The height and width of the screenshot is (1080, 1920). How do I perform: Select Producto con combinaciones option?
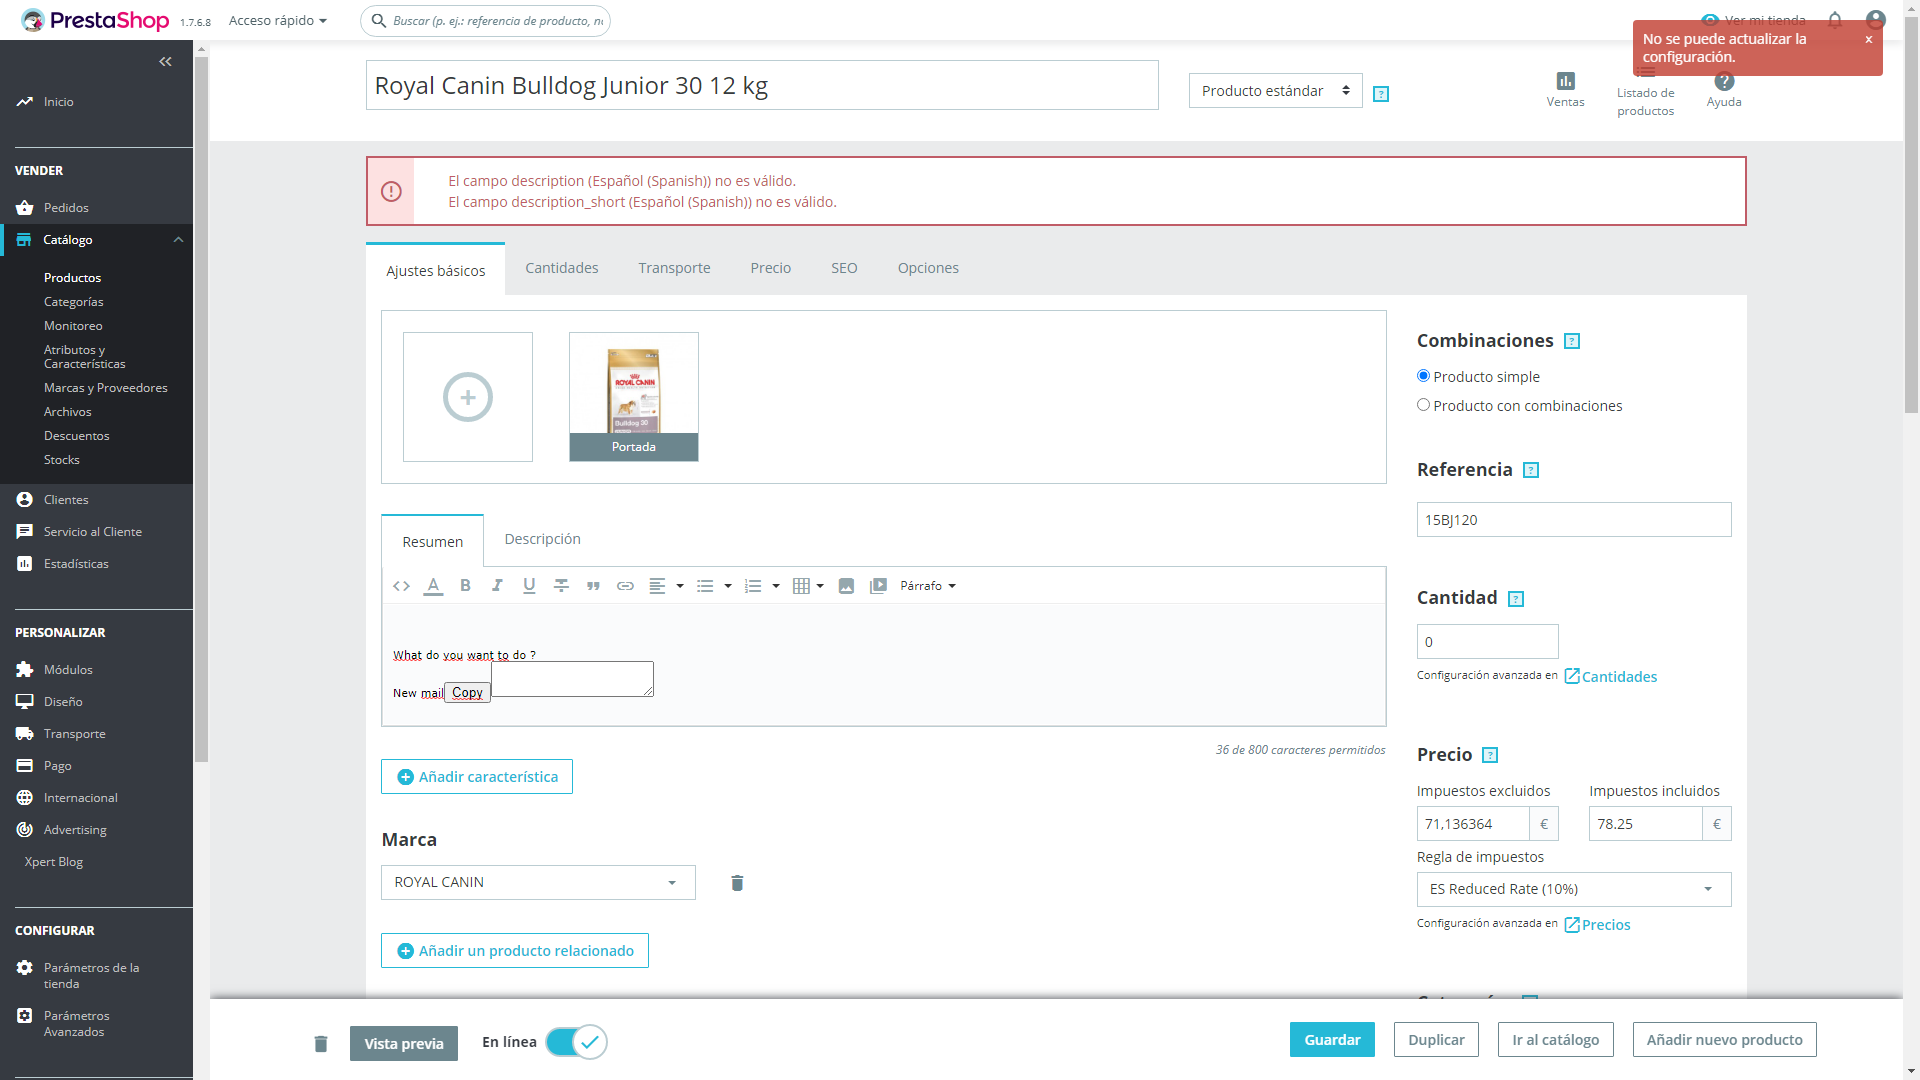[x=1423, y=405]
